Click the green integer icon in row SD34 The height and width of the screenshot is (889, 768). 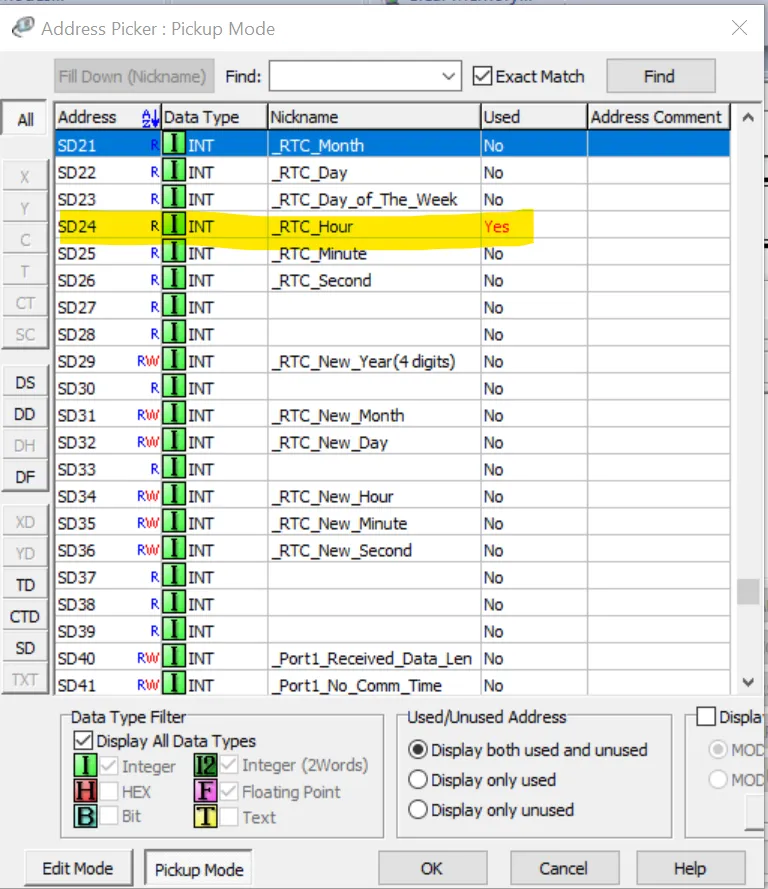174,496
